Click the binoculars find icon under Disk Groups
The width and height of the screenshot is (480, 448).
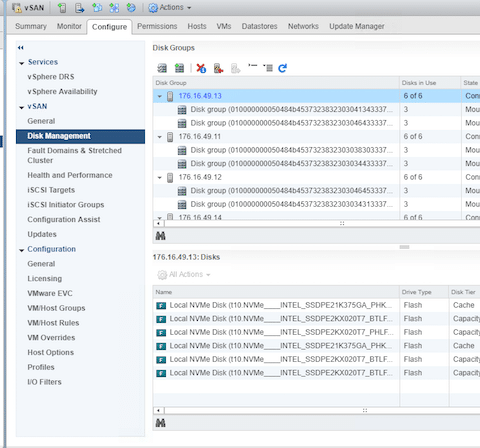coord(161,236)
